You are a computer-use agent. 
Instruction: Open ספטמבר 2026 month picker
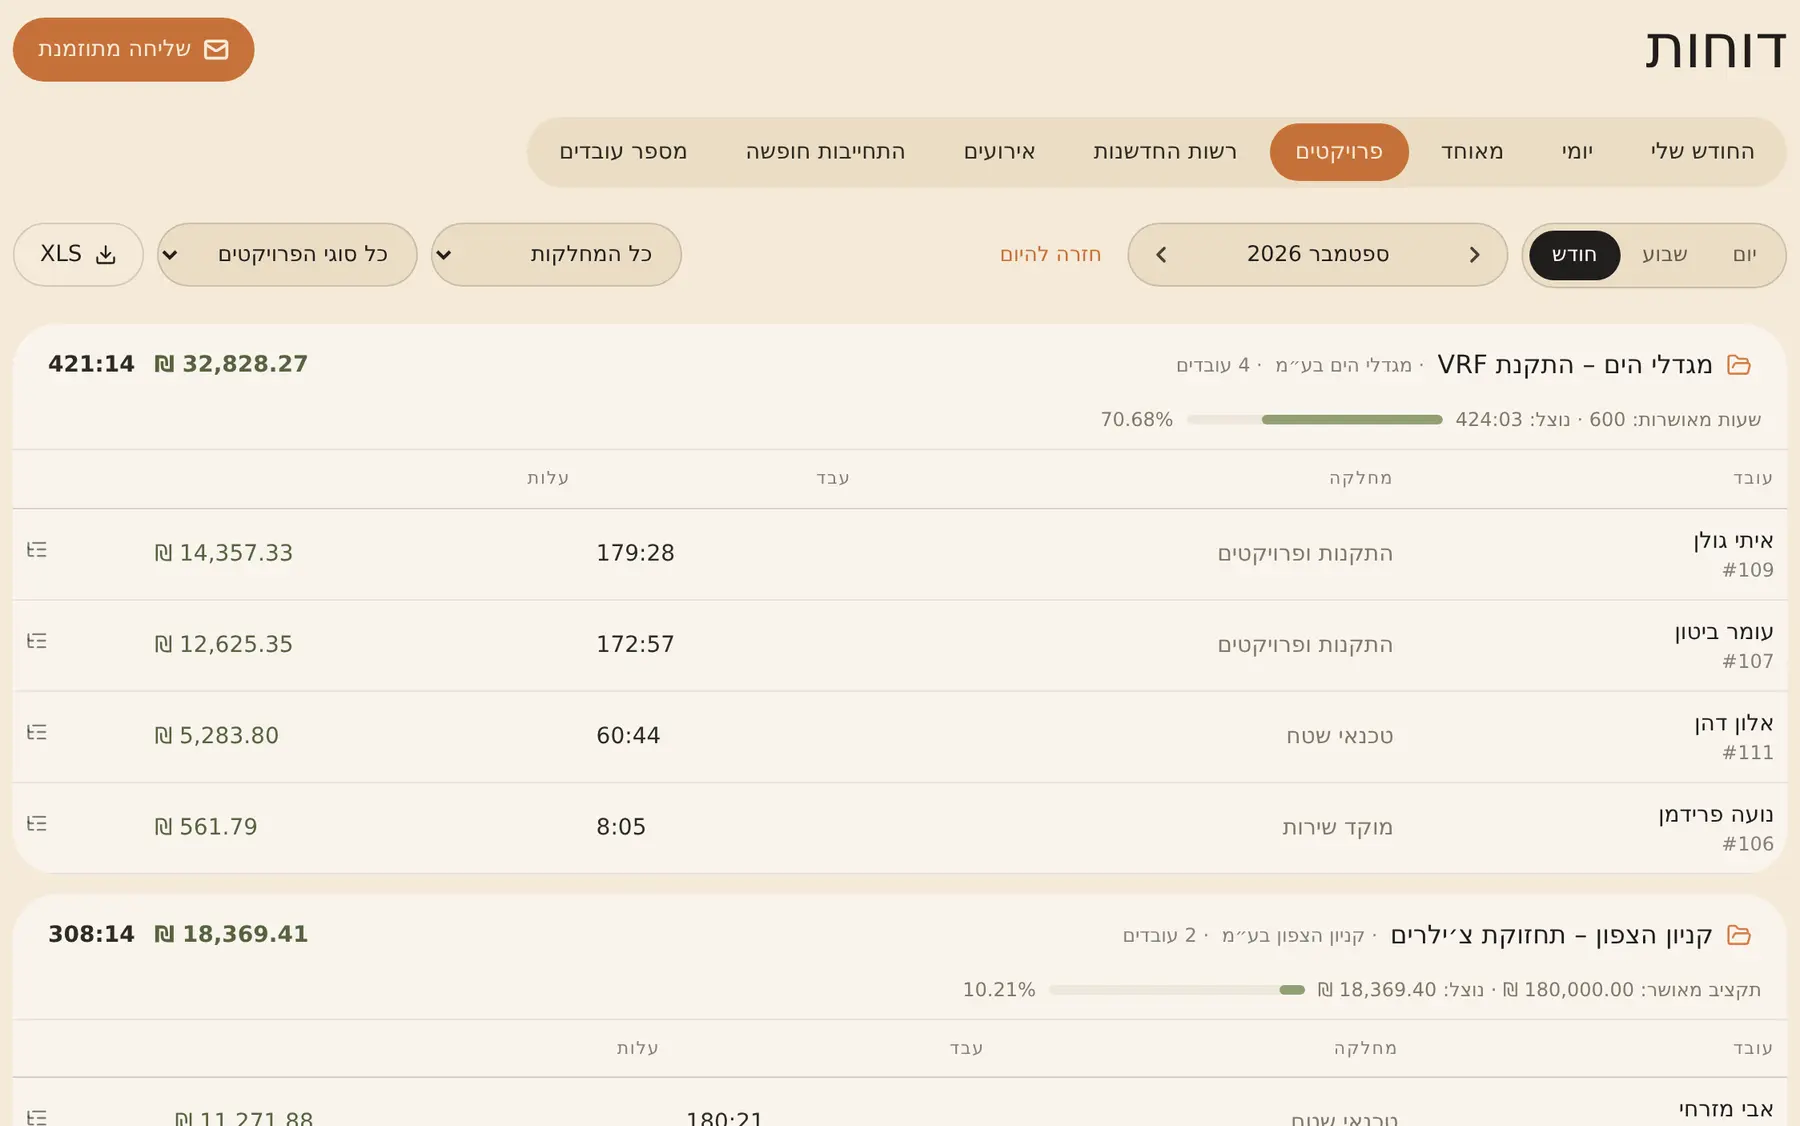(x=1317, y=255)
